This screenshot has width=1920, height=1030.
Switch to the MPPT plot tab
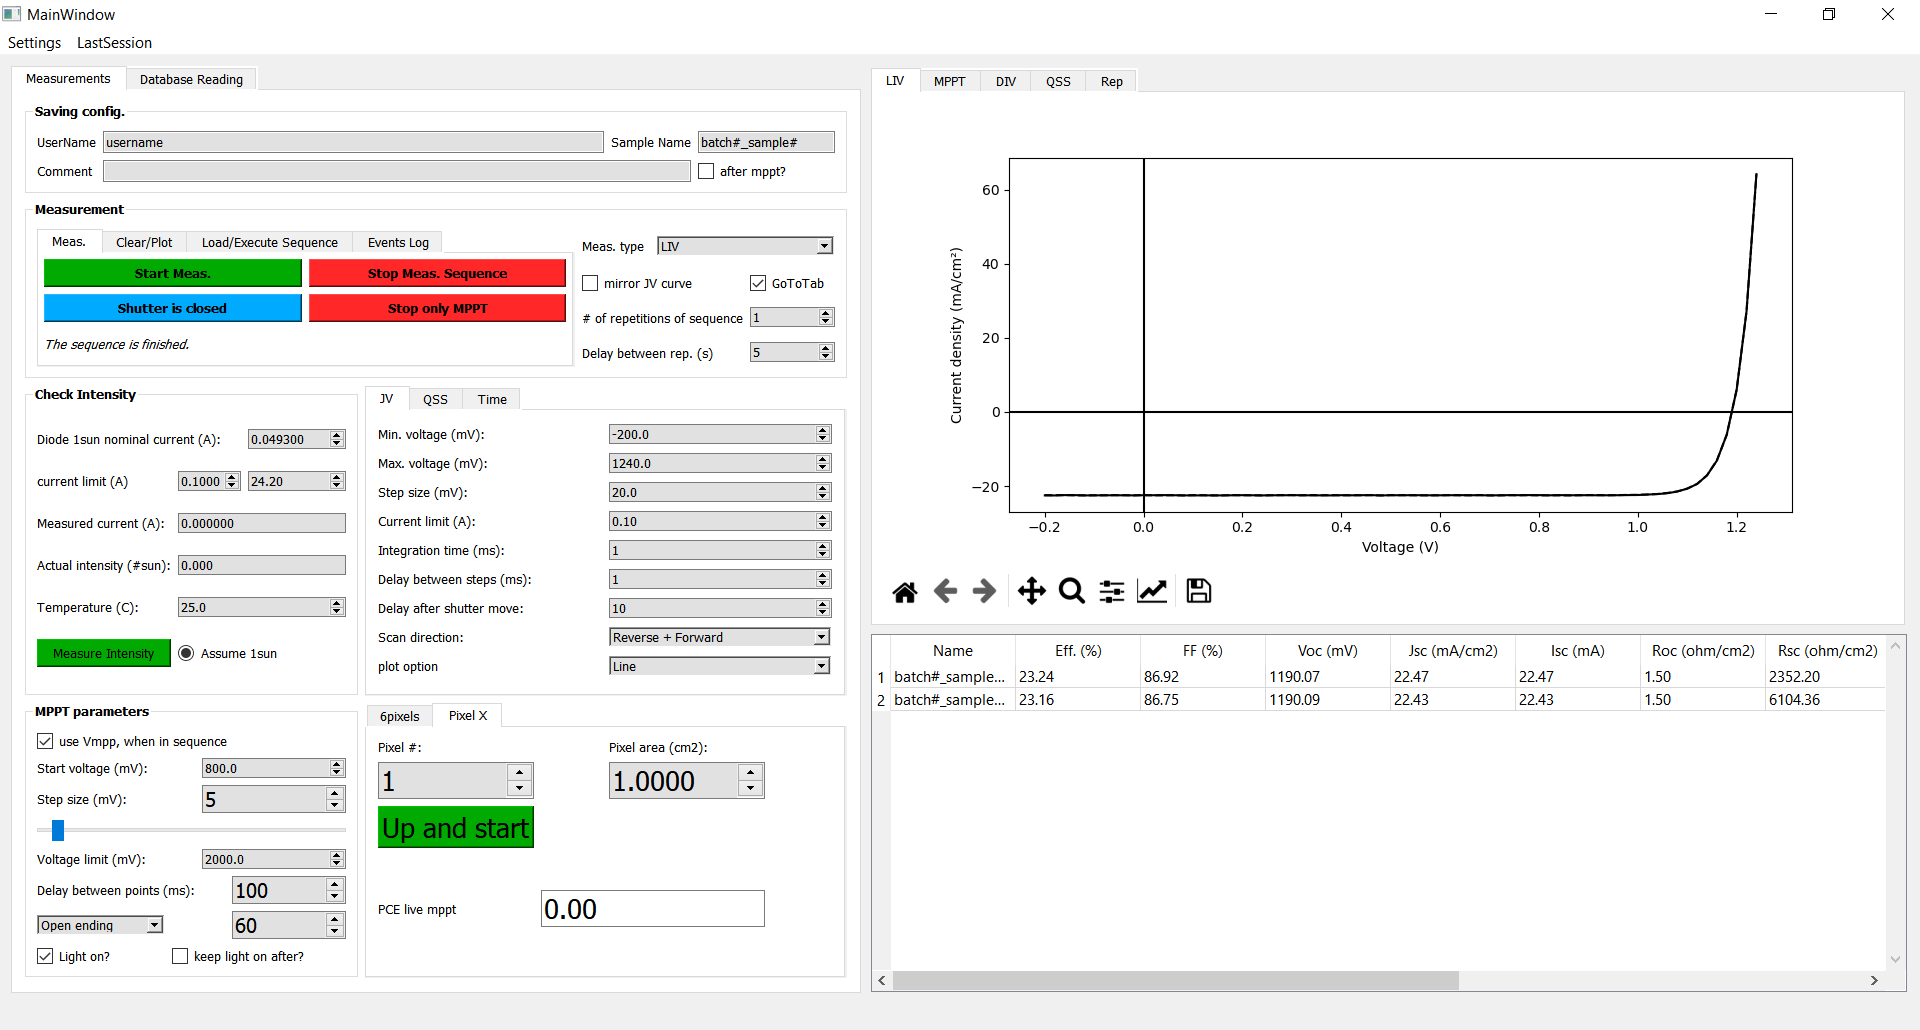click(x=949, y=81)
